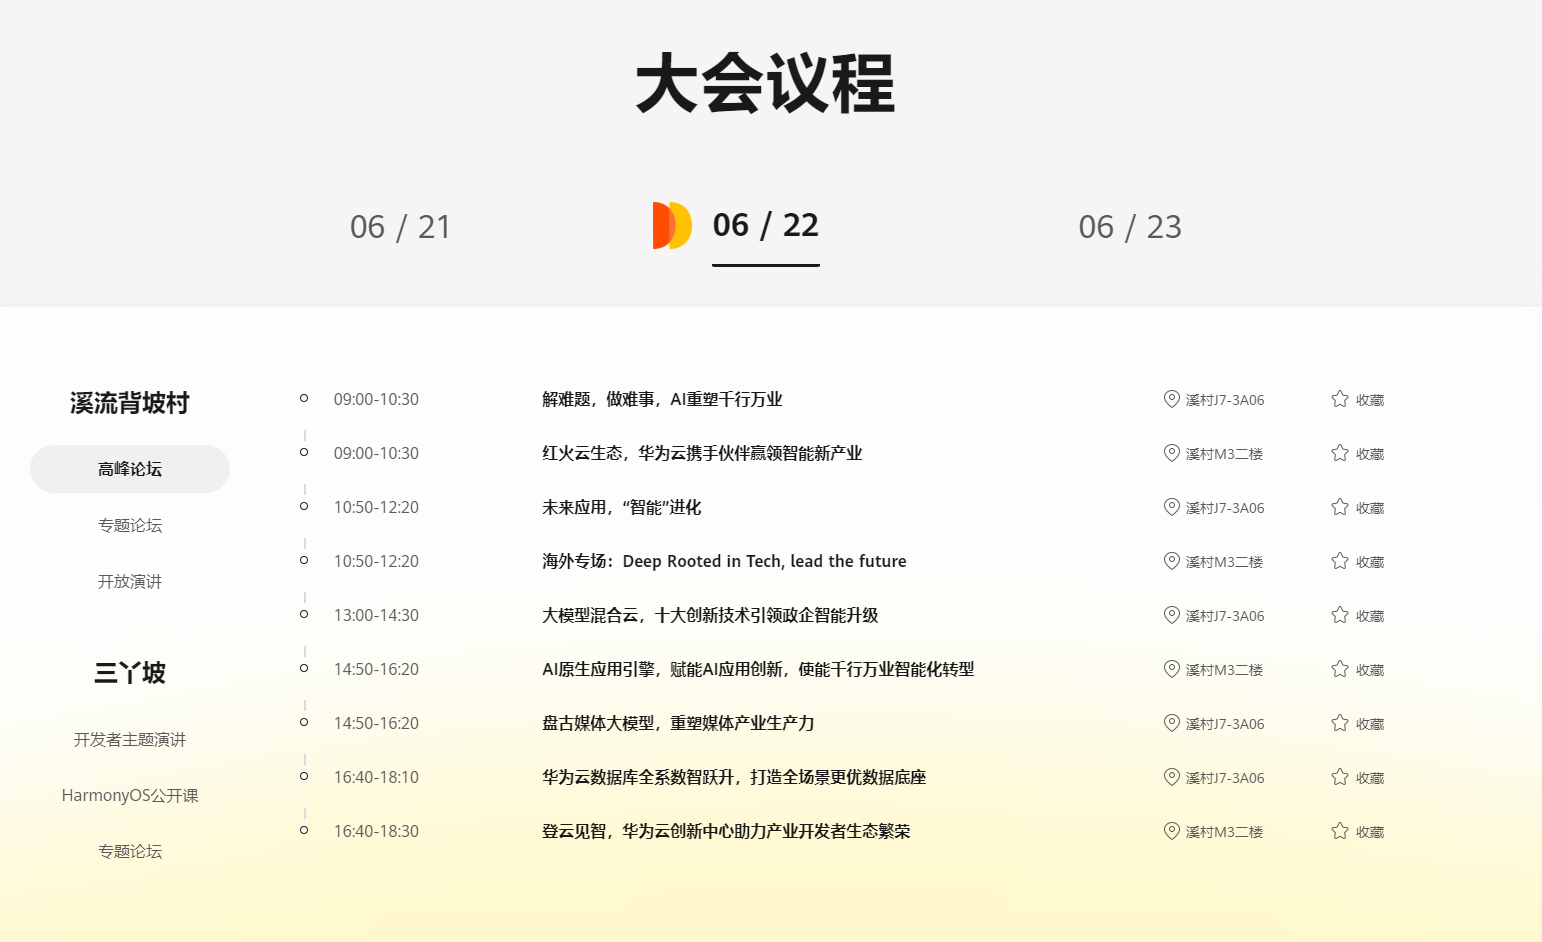
Task: Open session AI原生应用引擎，赋能AI应用创新
Action: point(758,669)
